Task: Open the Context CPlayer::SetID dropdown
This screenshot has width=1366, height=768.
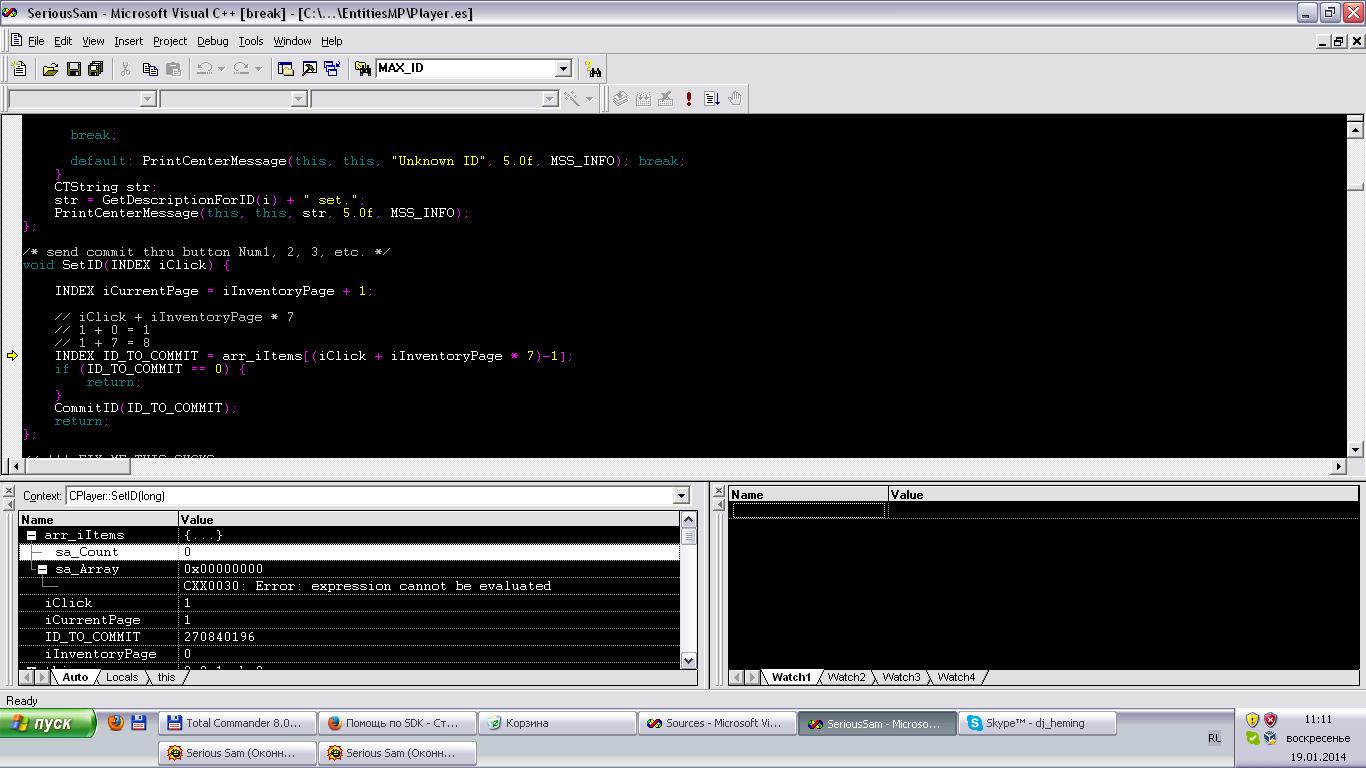Action: 681,495
